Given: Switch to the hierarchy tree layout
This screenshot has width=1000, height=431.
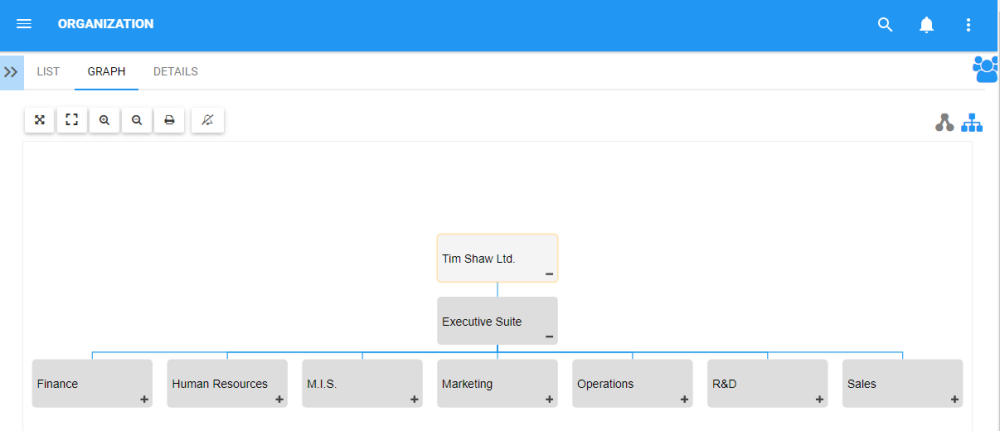Looking at the screenshot, I should pyautogui.click(x=971, y=123).
